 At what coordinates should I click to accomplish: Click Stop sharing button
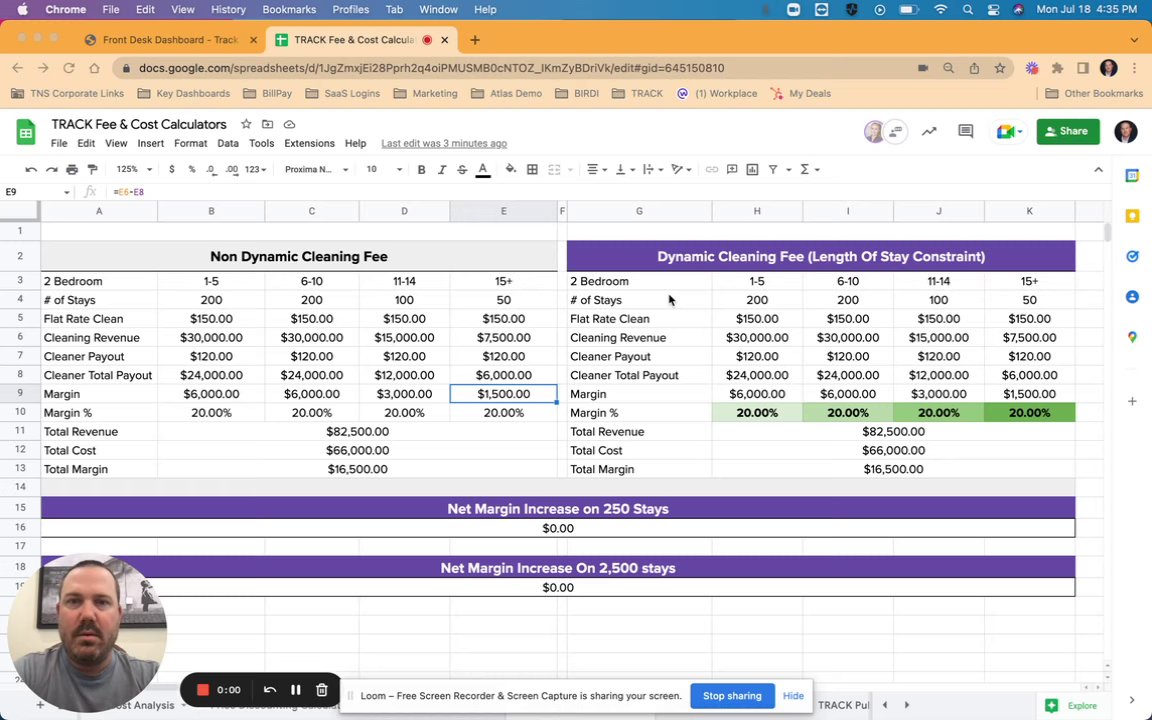732,696
